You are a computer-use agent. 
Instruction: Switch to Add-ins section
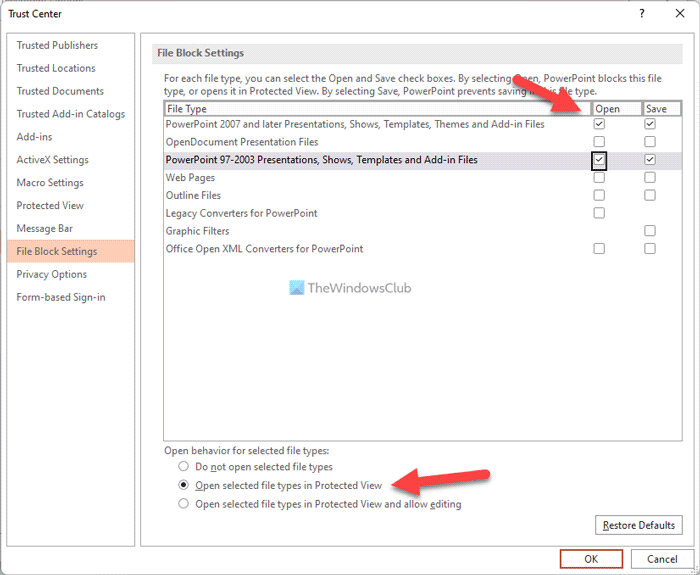pyautogui.click(x=71, y=137)
